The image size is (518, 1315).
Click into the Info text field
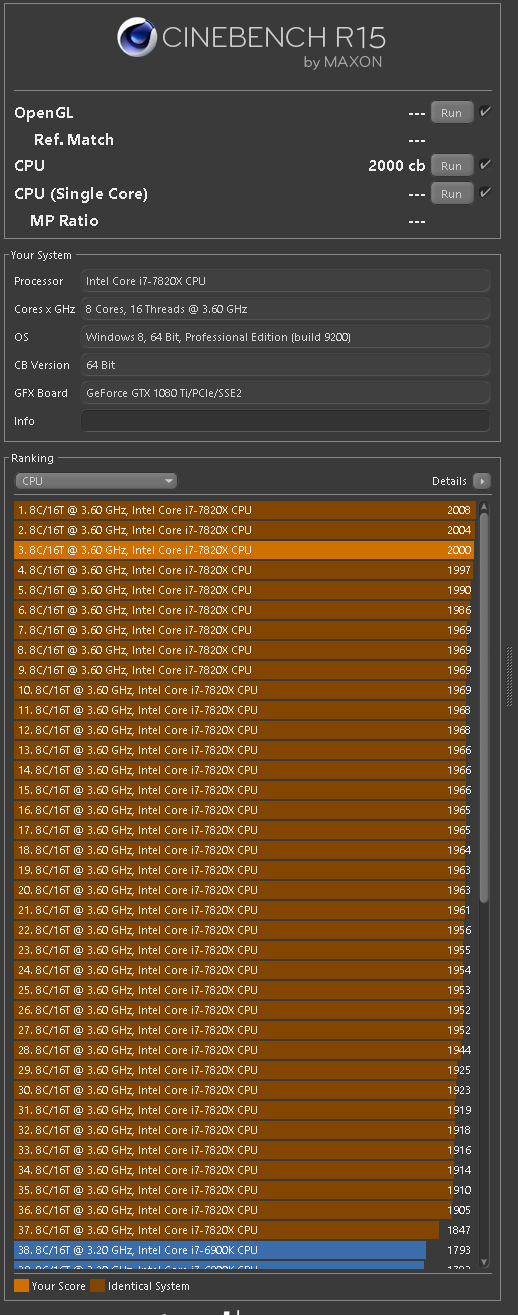tap(285, 421)
